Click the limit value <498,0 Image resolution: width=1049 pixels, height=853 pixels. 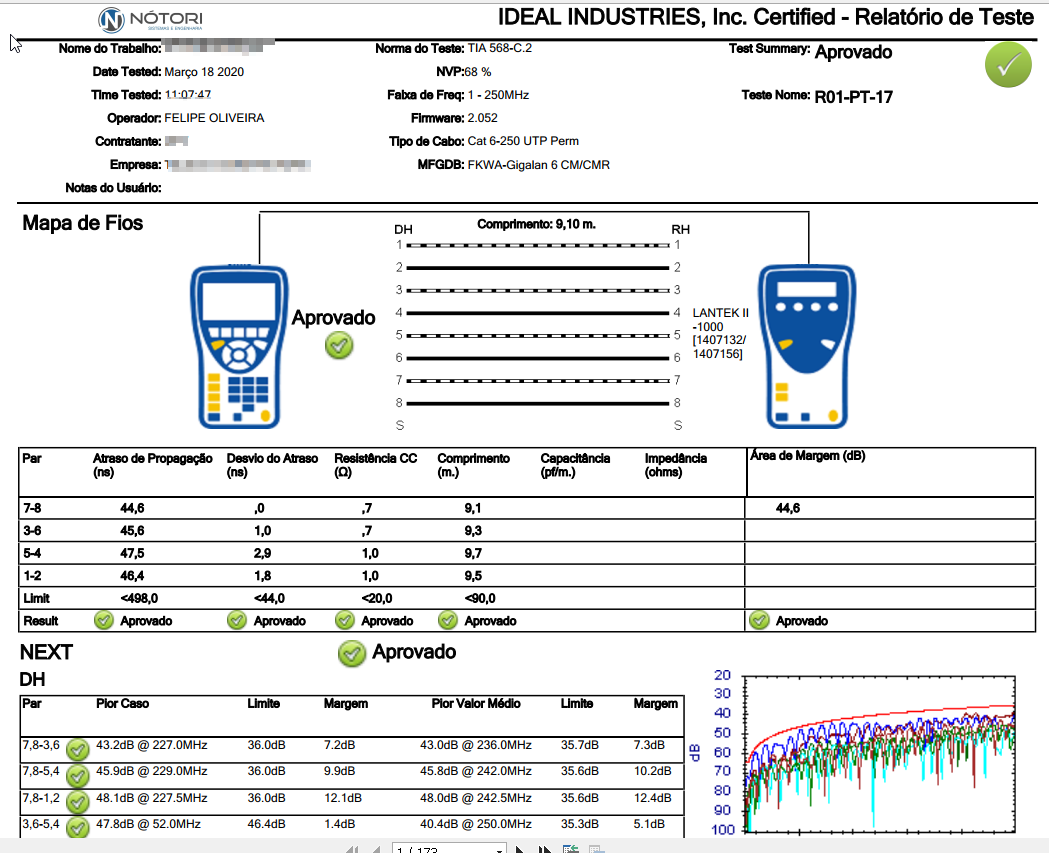pyautogui.click(x=139, y=598)
